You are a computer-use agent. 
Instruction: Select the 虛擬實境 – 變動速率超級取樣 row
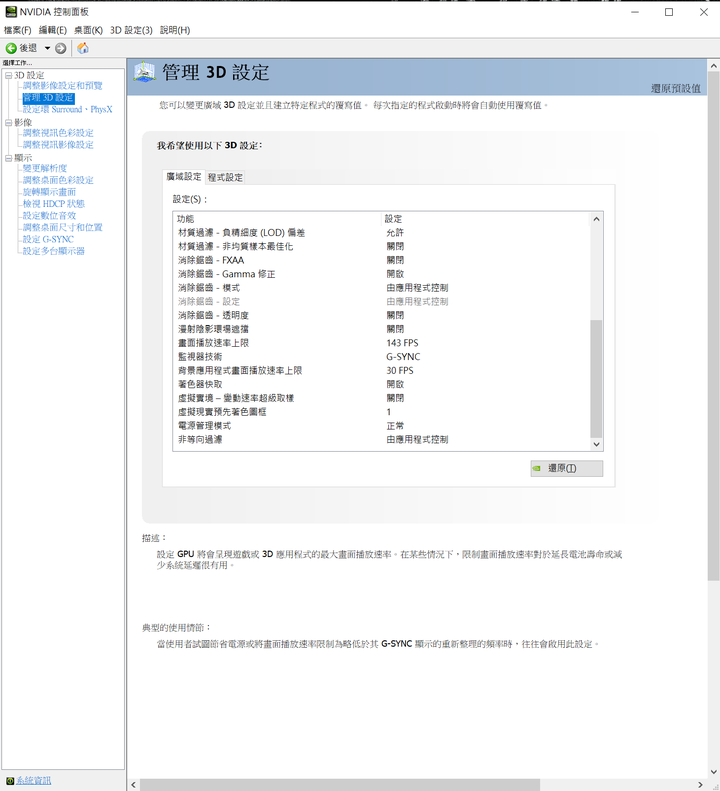click(x=381, y=398)
